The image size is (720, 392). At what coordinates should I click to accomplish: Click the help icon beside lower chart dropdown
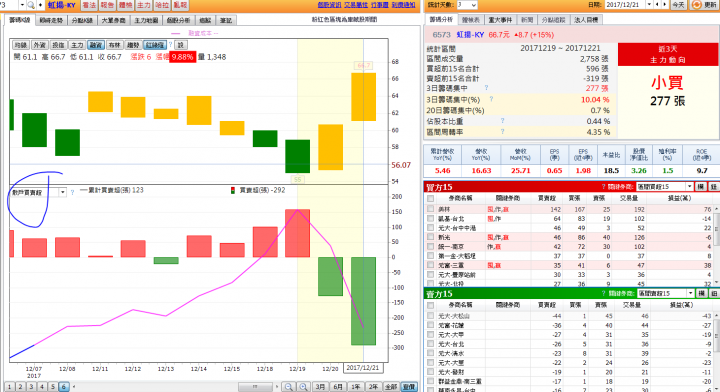72,192
